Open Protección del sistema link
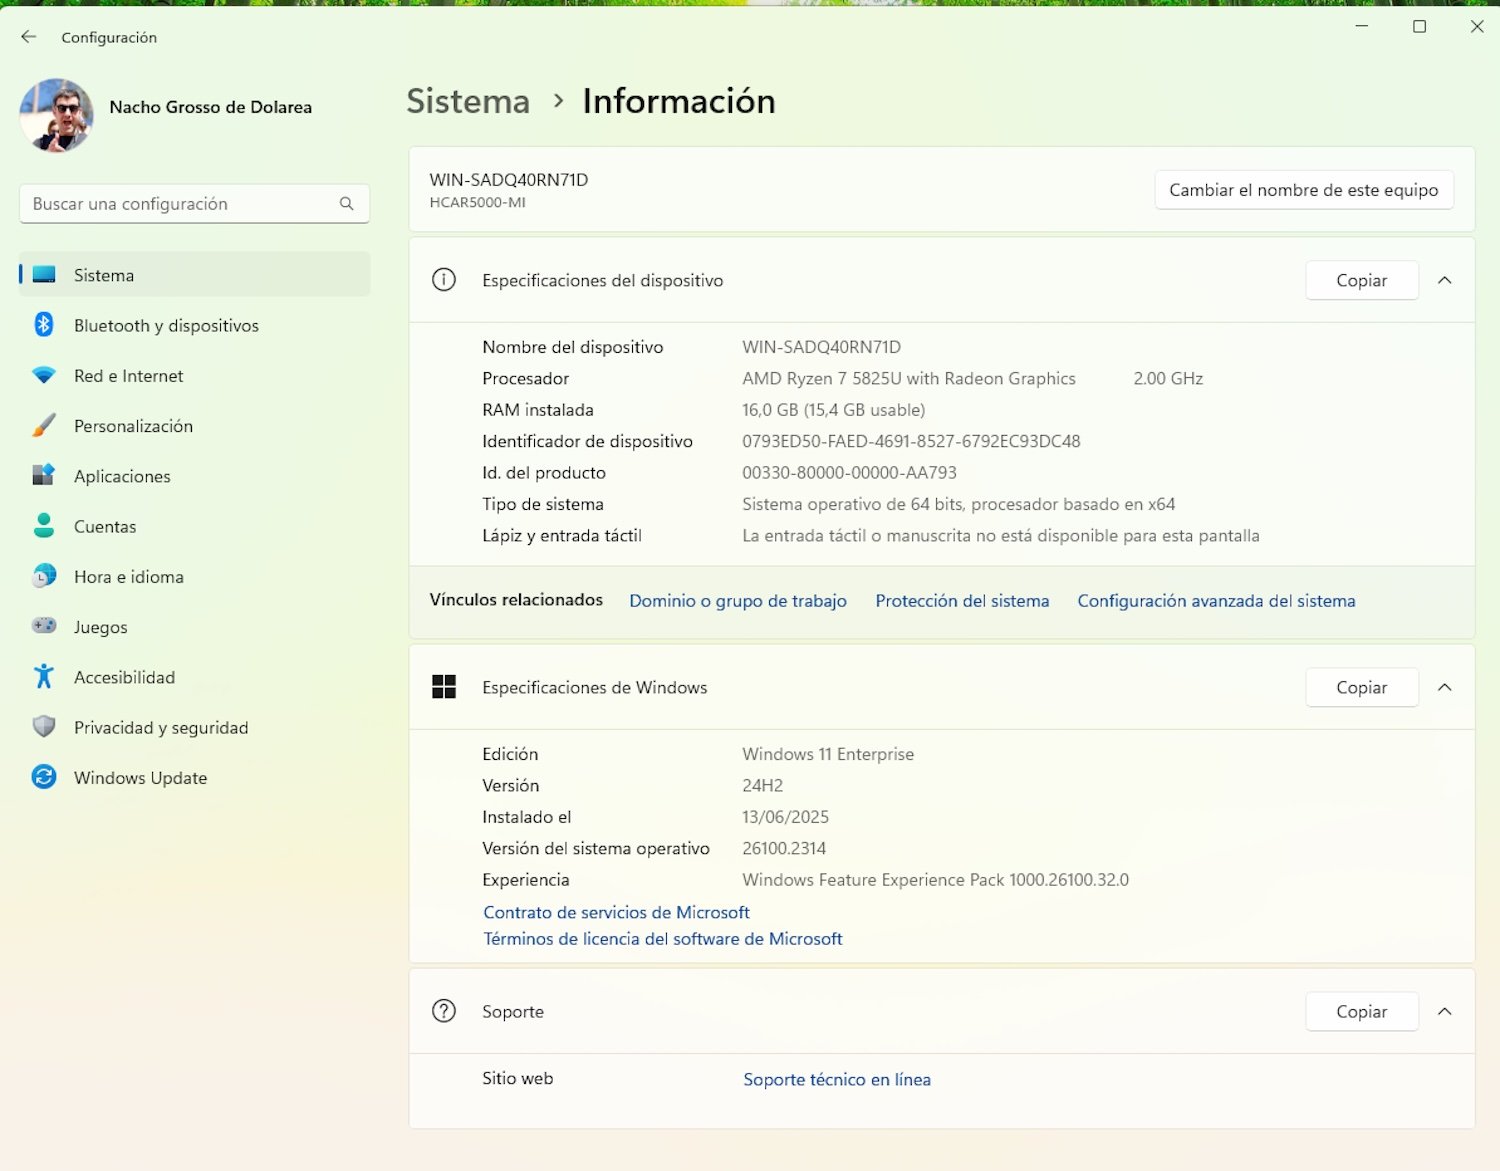This screenshot has width=1500, height=1171. coord(962,601)
